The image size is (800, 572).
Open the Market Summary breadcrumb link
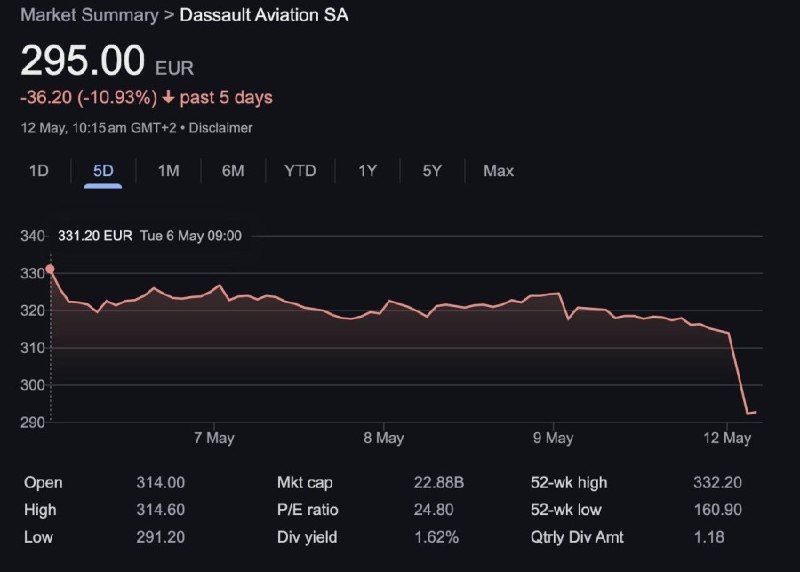pos(89,15)
